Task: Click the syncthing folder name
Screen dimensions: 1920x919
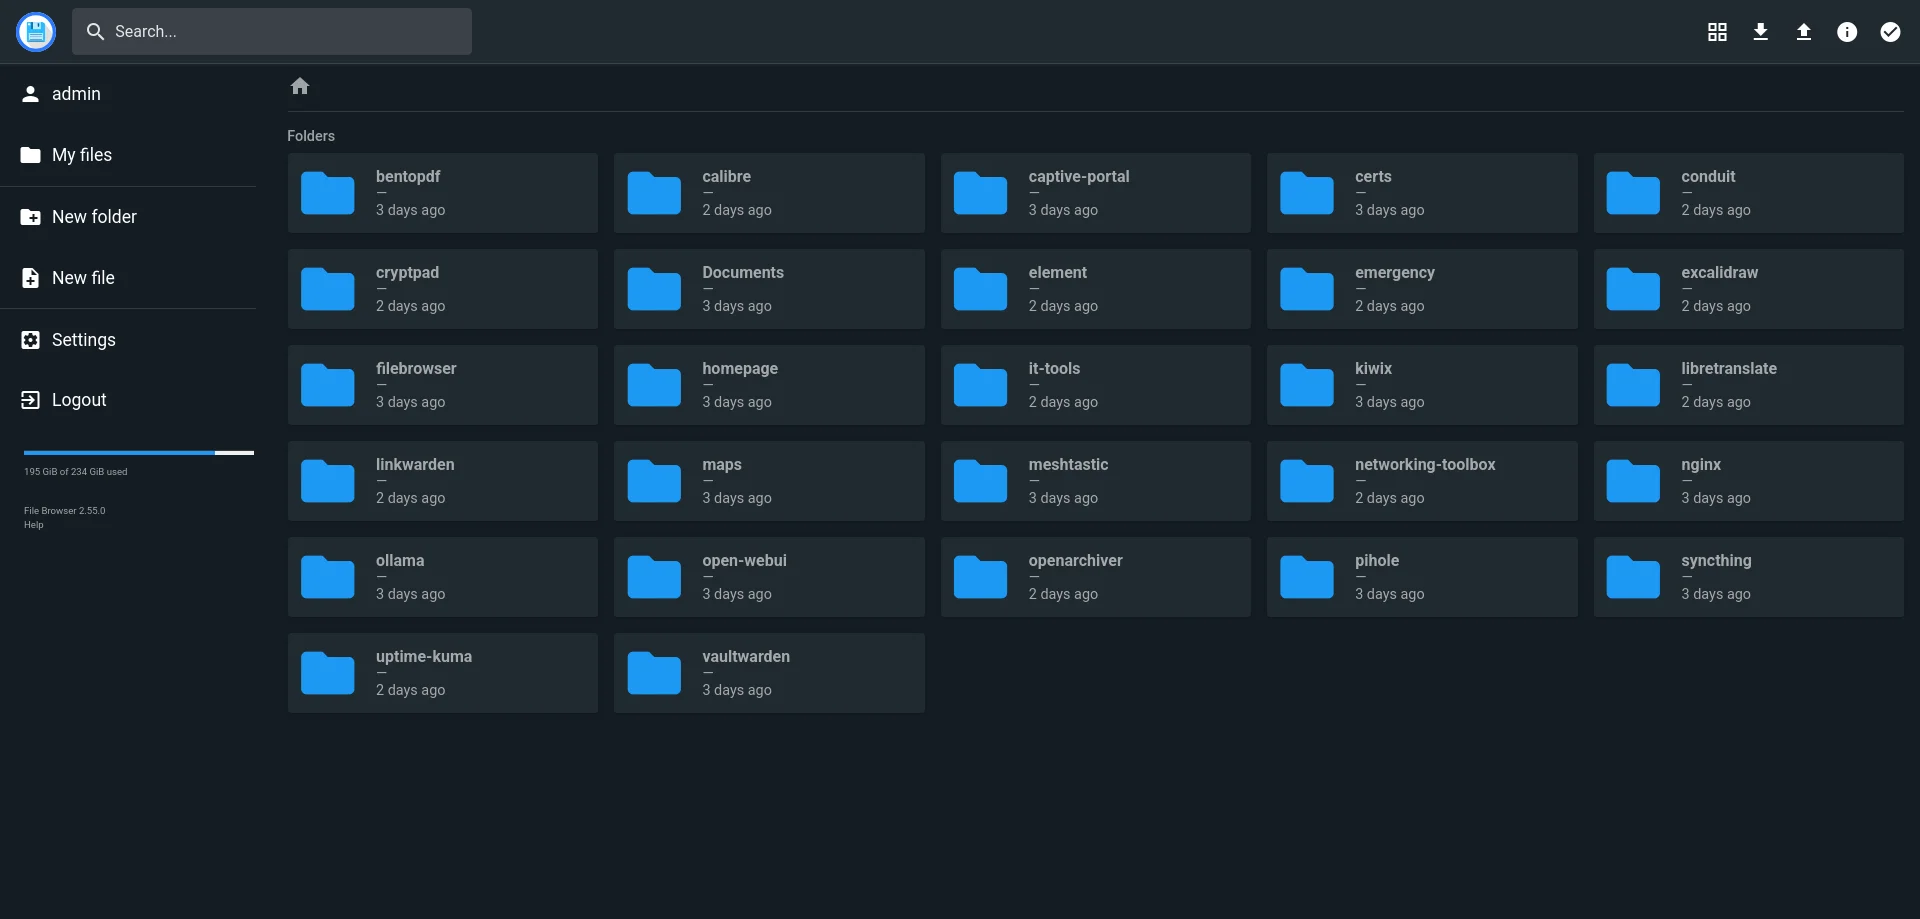Action: 1716,561
